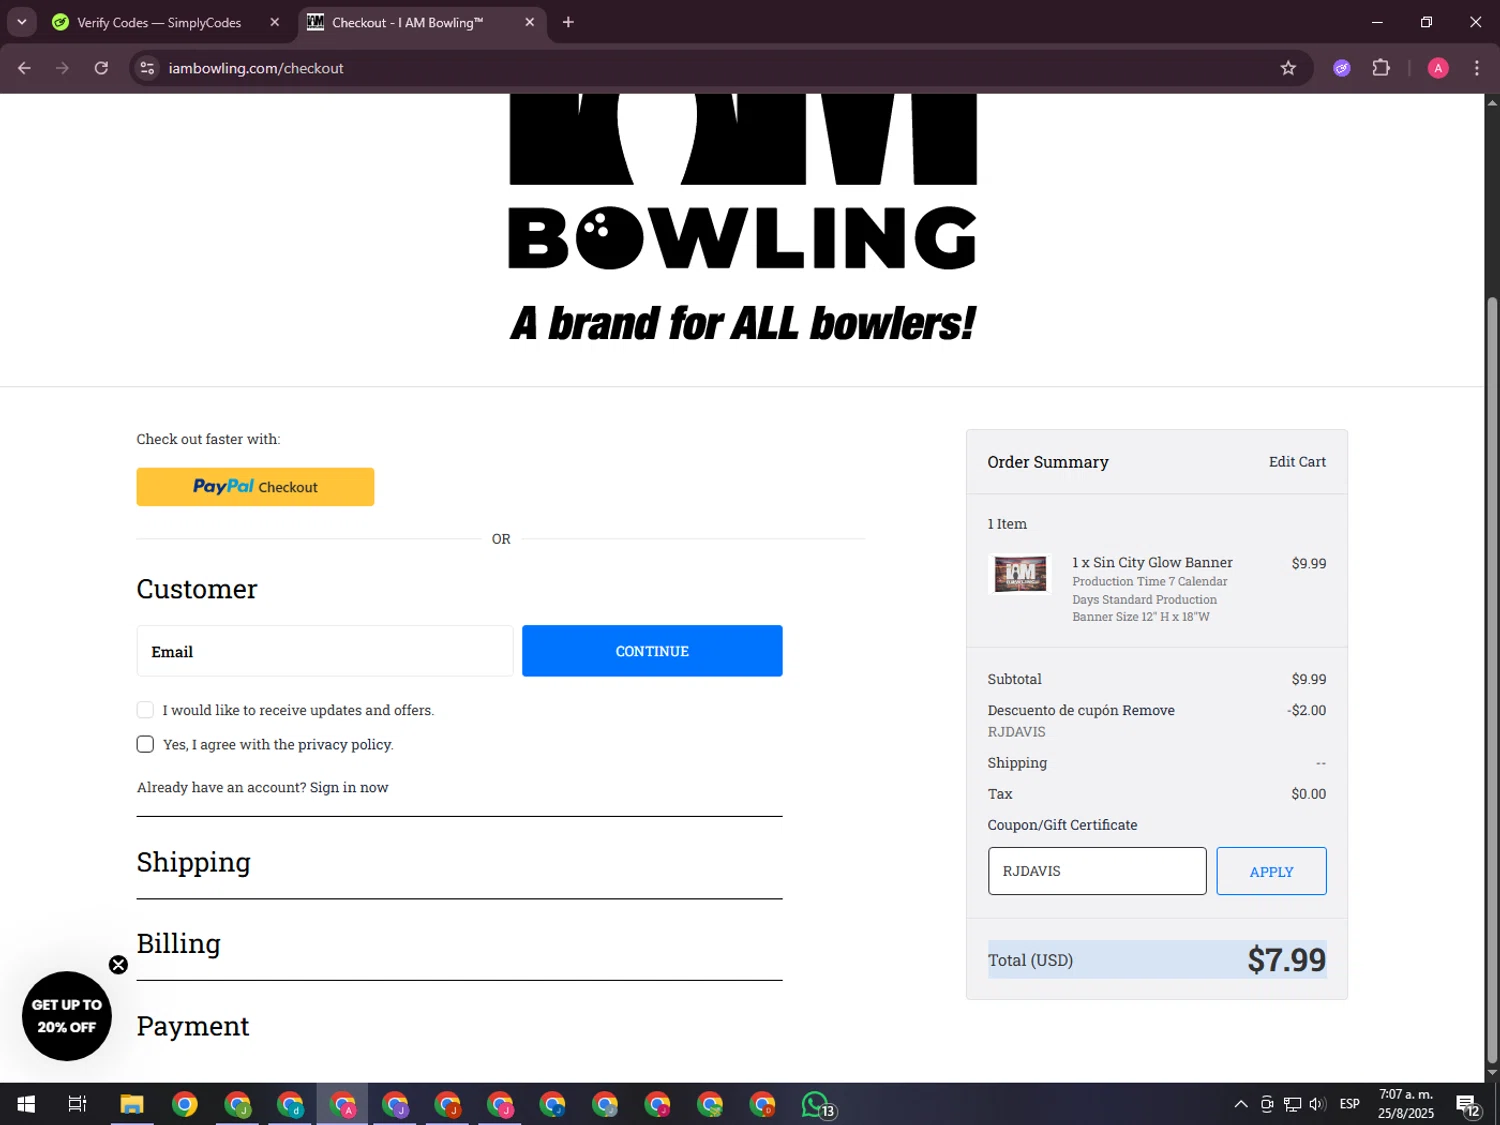View site information icon in address bar
The width and height of the screenshot is (1500, 1125).
(x=147, y=68)
